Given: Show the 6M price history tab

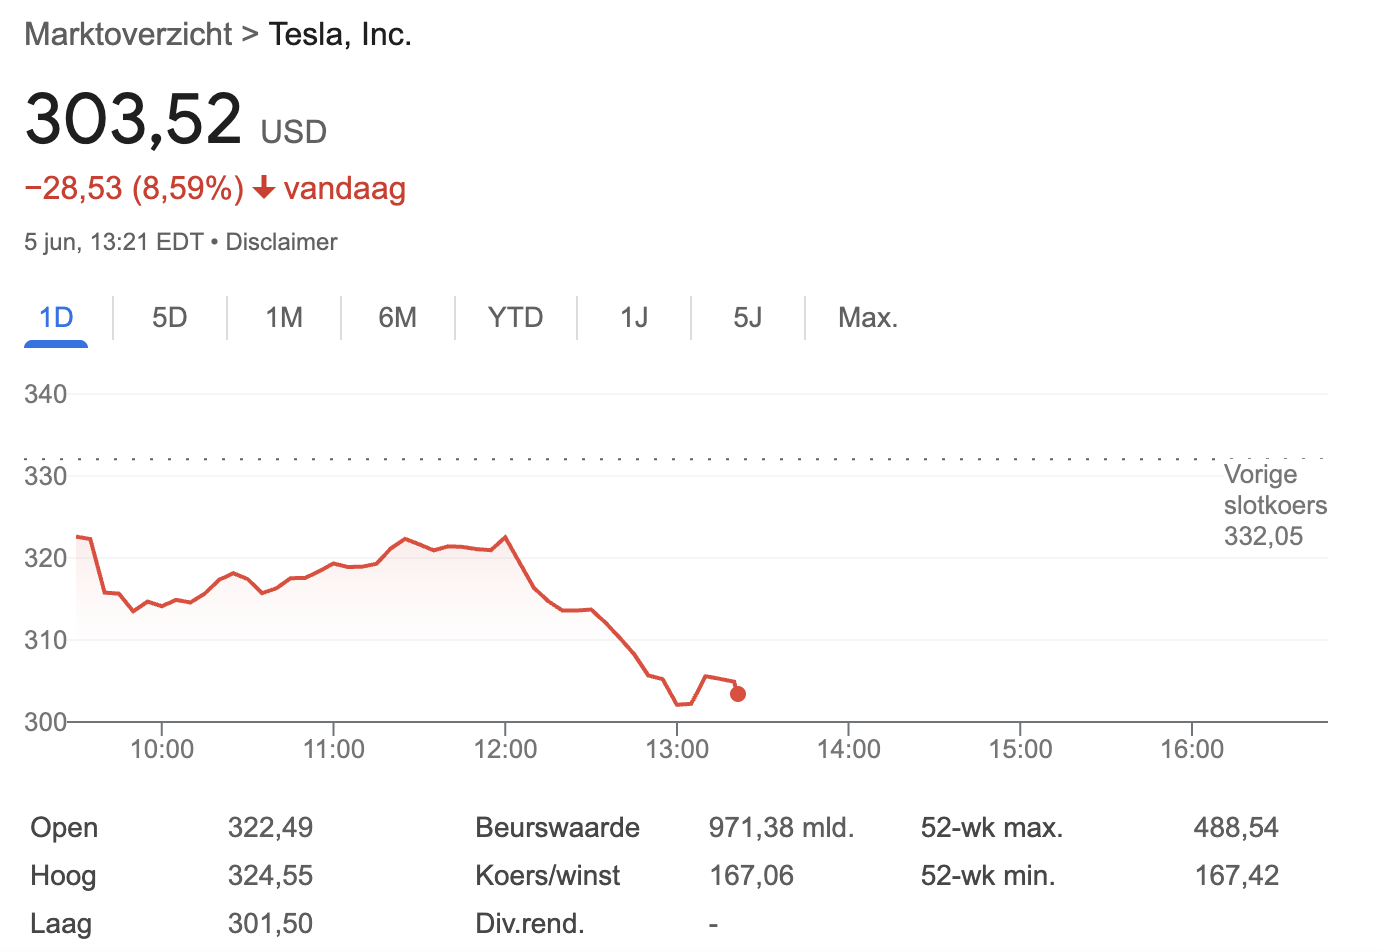Looking at the screenshot, I should (x=398, y=318).
